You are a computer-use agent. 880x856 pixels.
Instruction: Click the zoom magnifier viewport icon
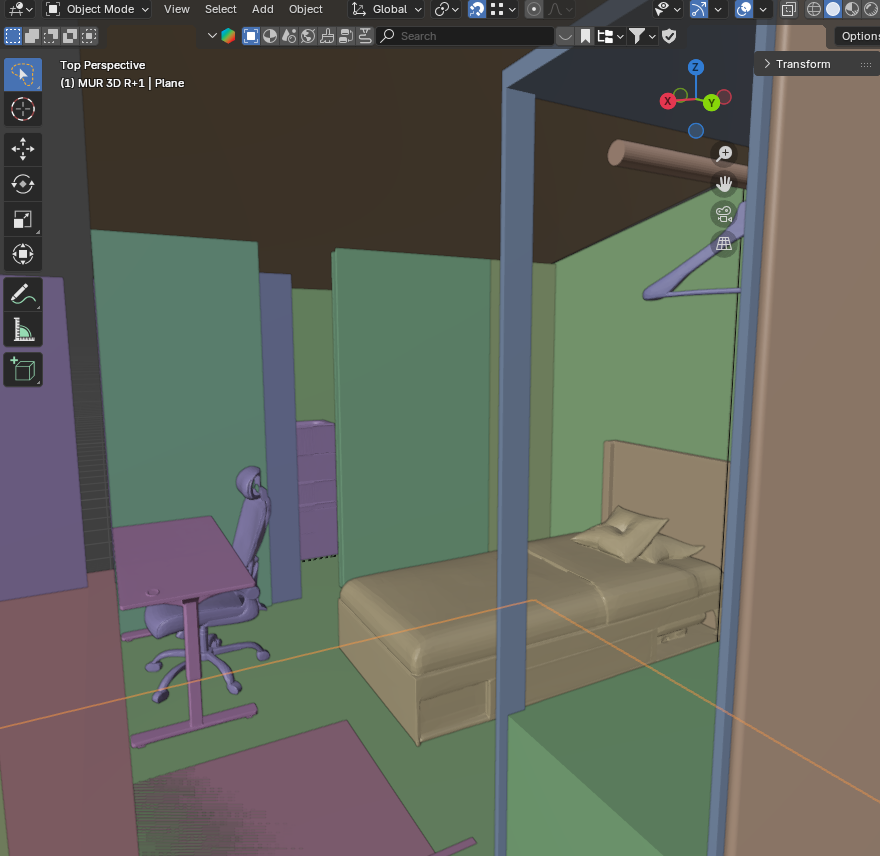pos(724,154)
